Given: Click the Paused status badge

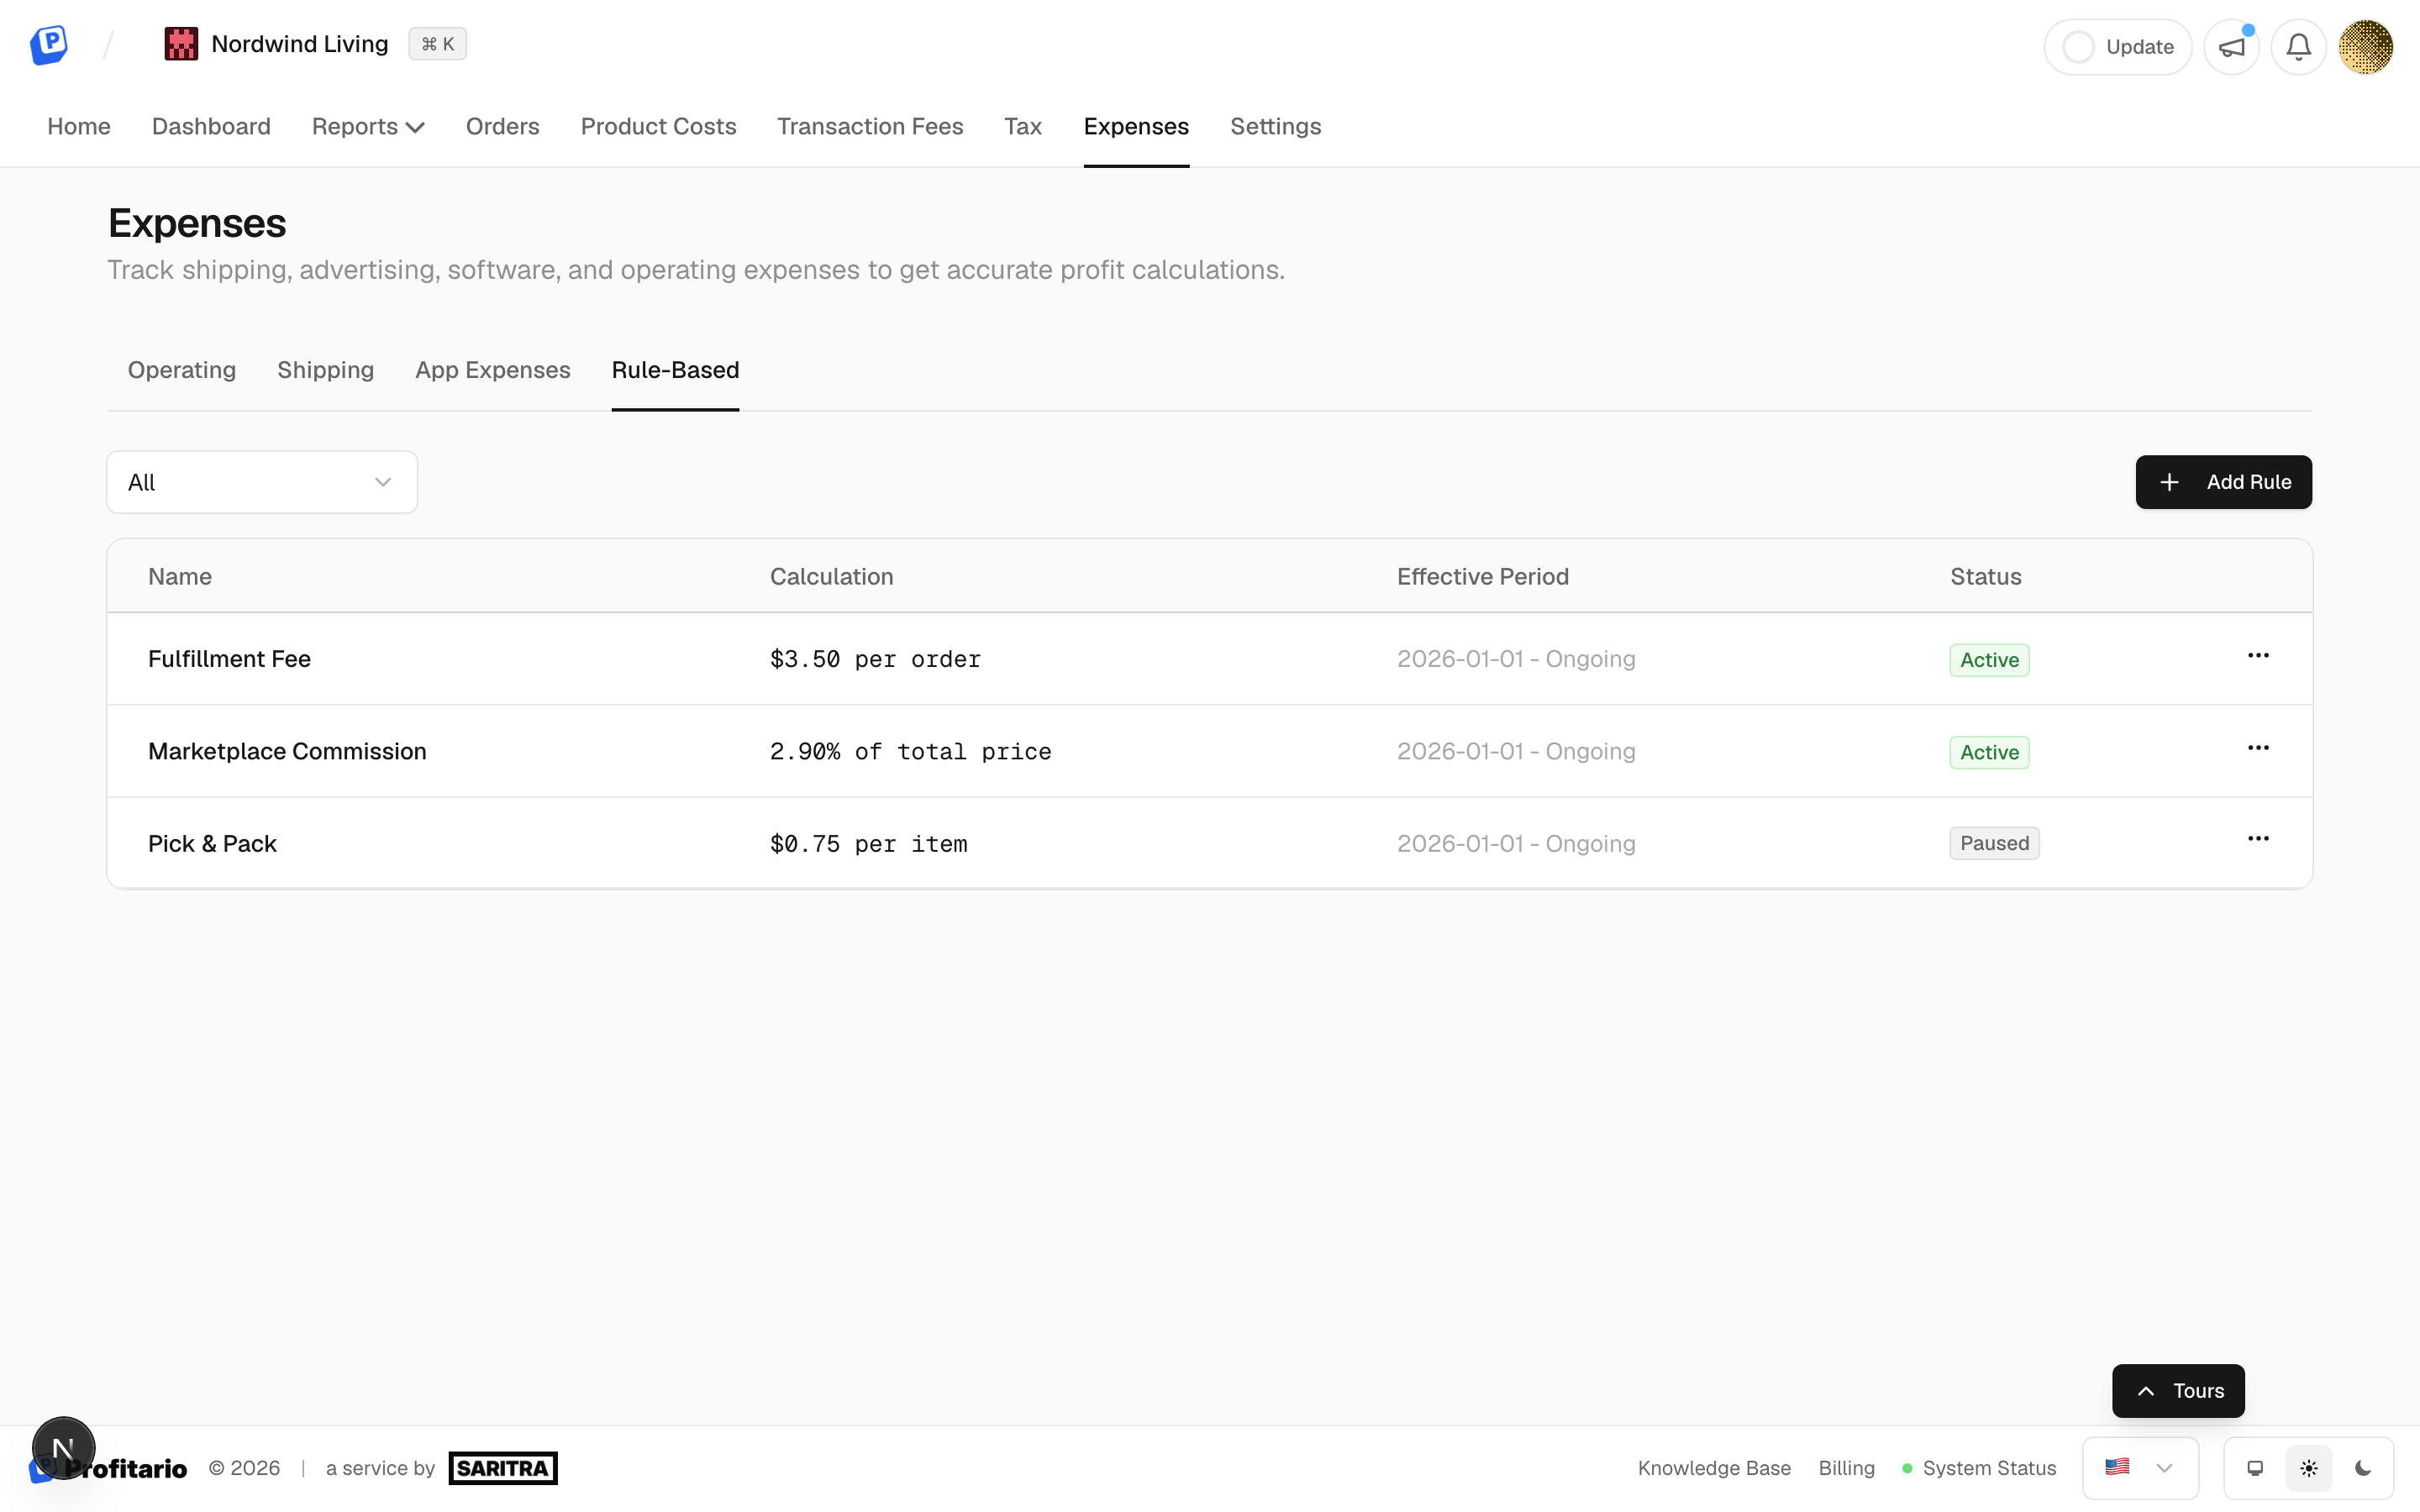Looking at the screenshot, I should pyautogui.click(x=1994, y=843).
